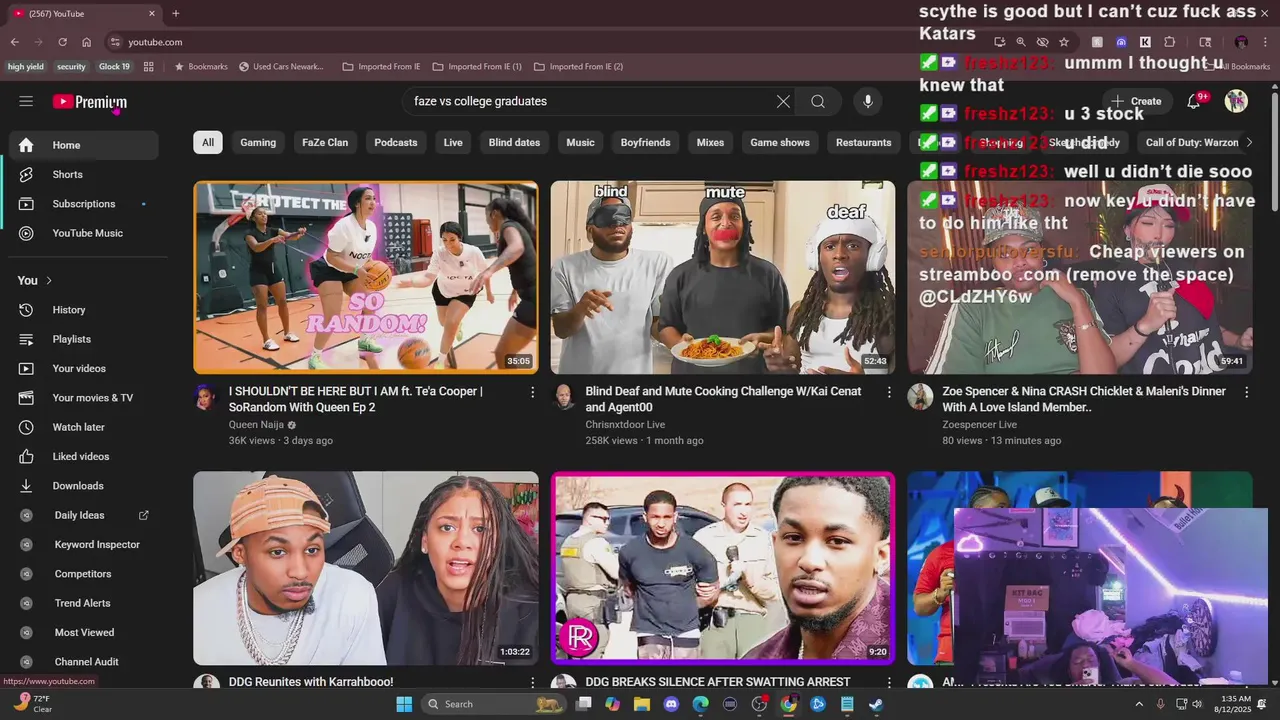Open Downloads in the sidebar
1280x720 pixels.
point(85,486)
